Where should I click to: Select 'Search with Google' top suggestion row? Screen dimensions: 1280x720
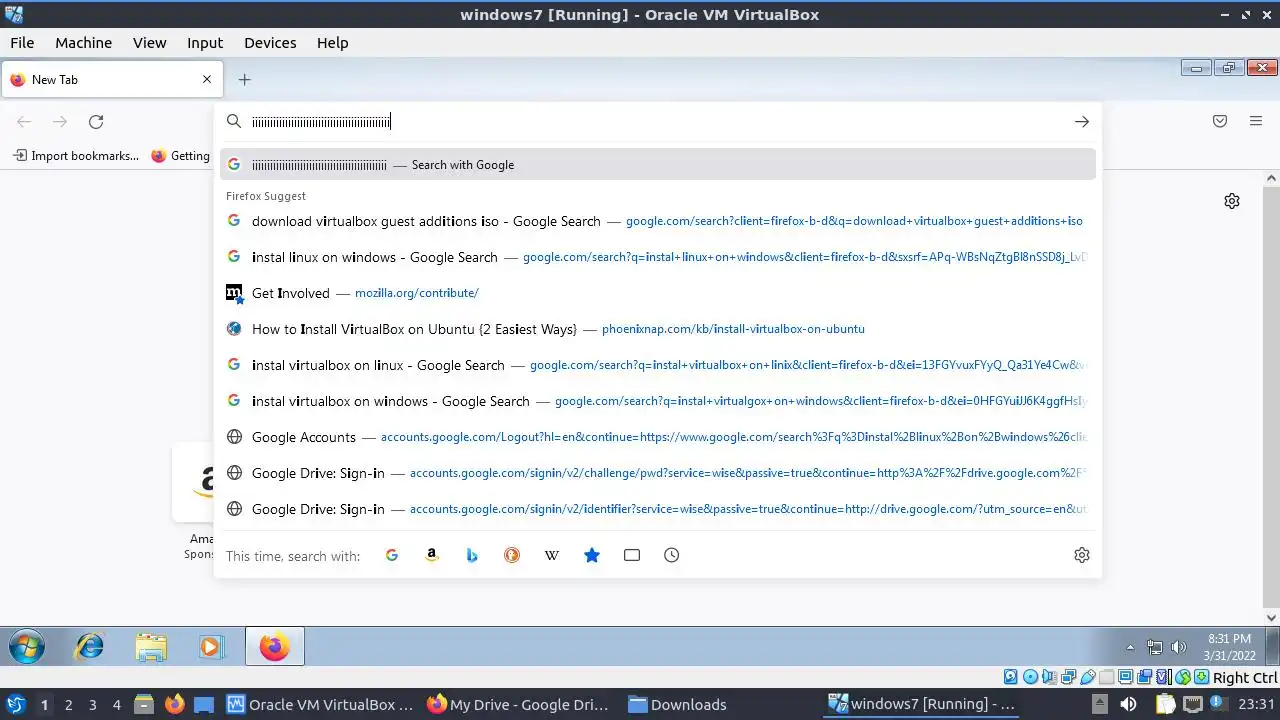click(x=658, y=165)
